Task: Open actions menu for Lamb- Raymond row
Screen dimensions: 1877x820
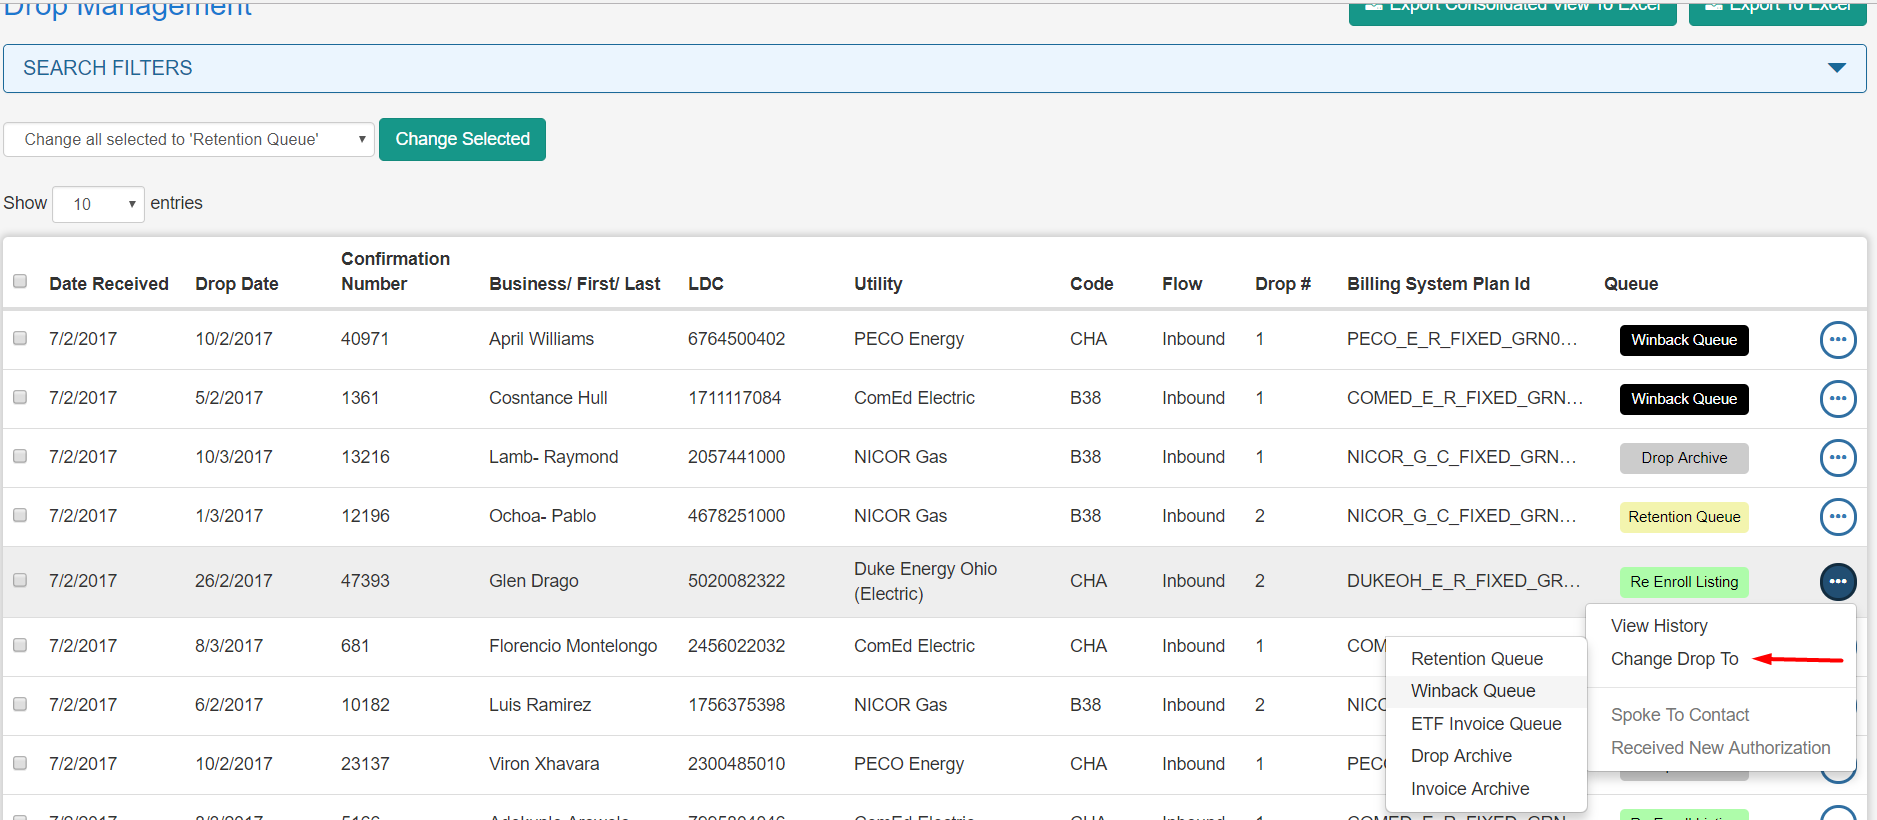Action: (x=1838, y=458)
